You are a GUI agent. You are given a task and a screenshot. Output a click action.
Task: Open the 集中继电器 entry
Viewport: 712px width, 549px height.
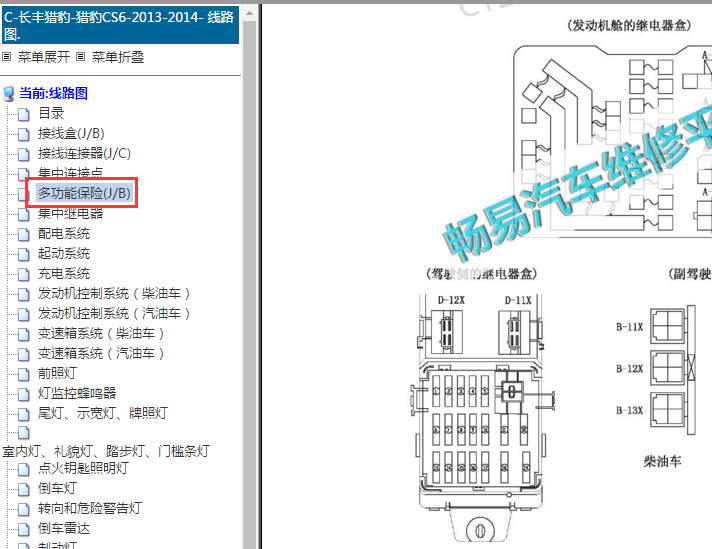tap(70, 213)
